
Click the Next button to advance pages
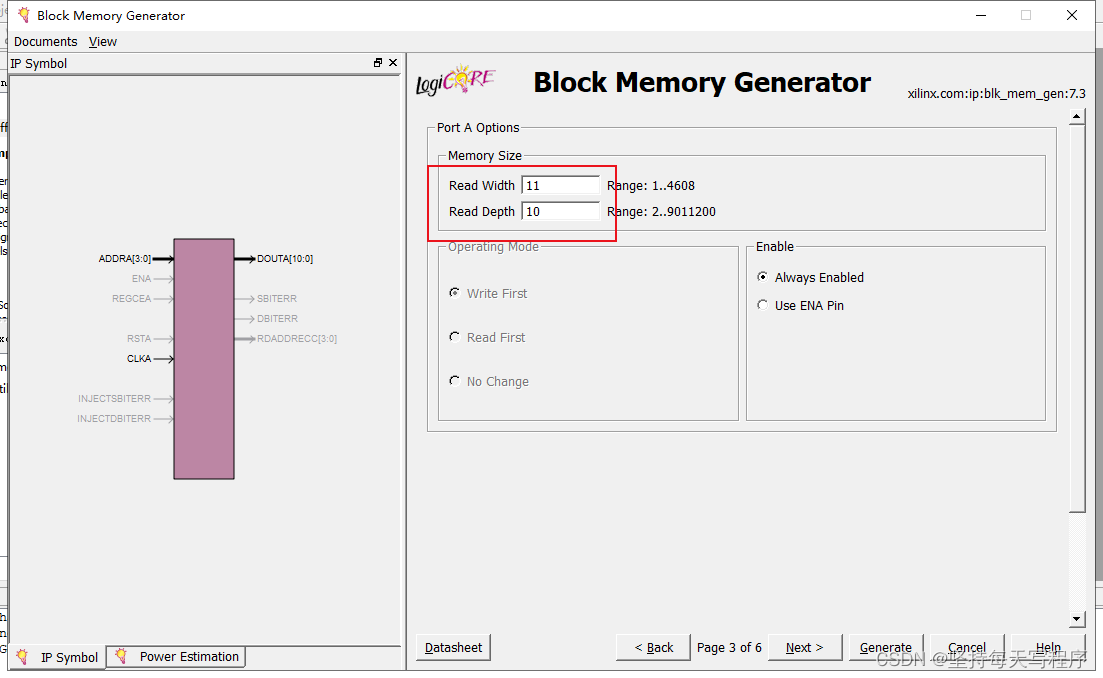[x=804, y=647]
